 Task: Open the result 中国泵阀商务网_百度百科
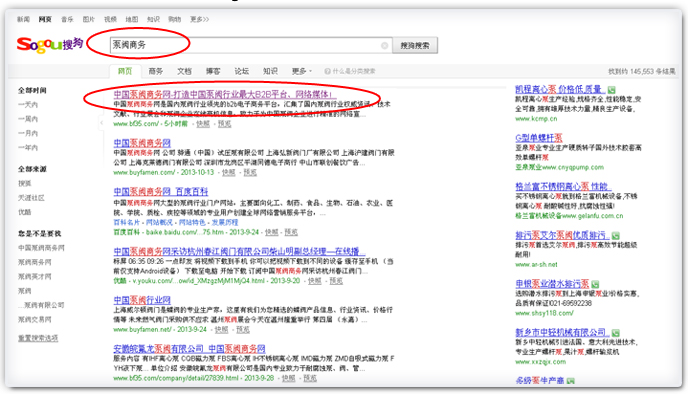(x=161, y=192)
